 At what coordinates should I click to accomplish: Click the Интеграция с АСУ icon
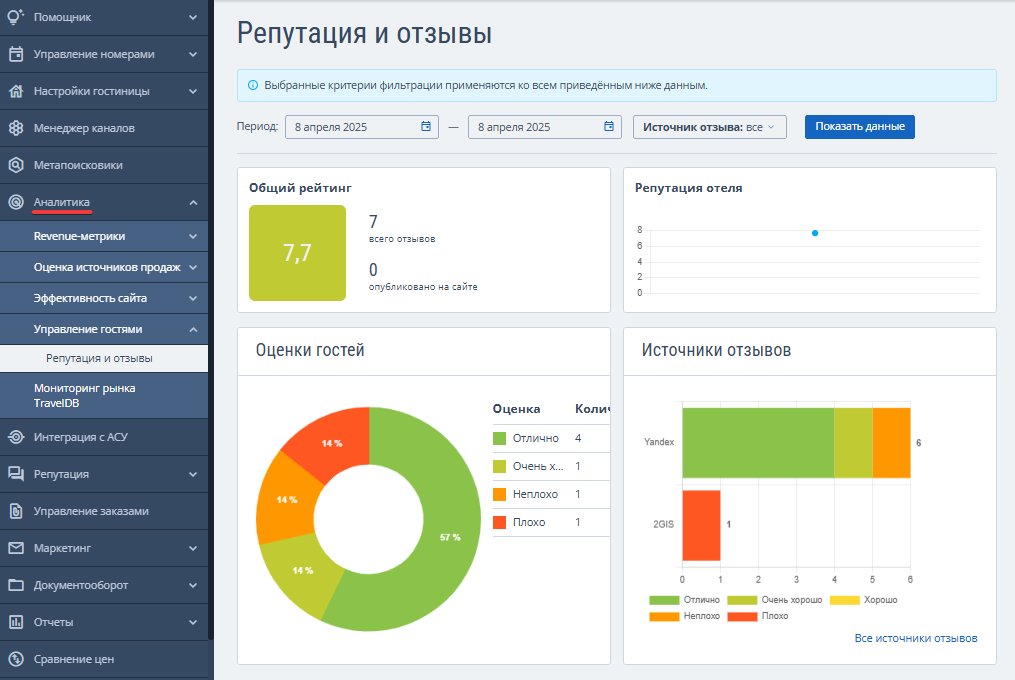(16, 437)
